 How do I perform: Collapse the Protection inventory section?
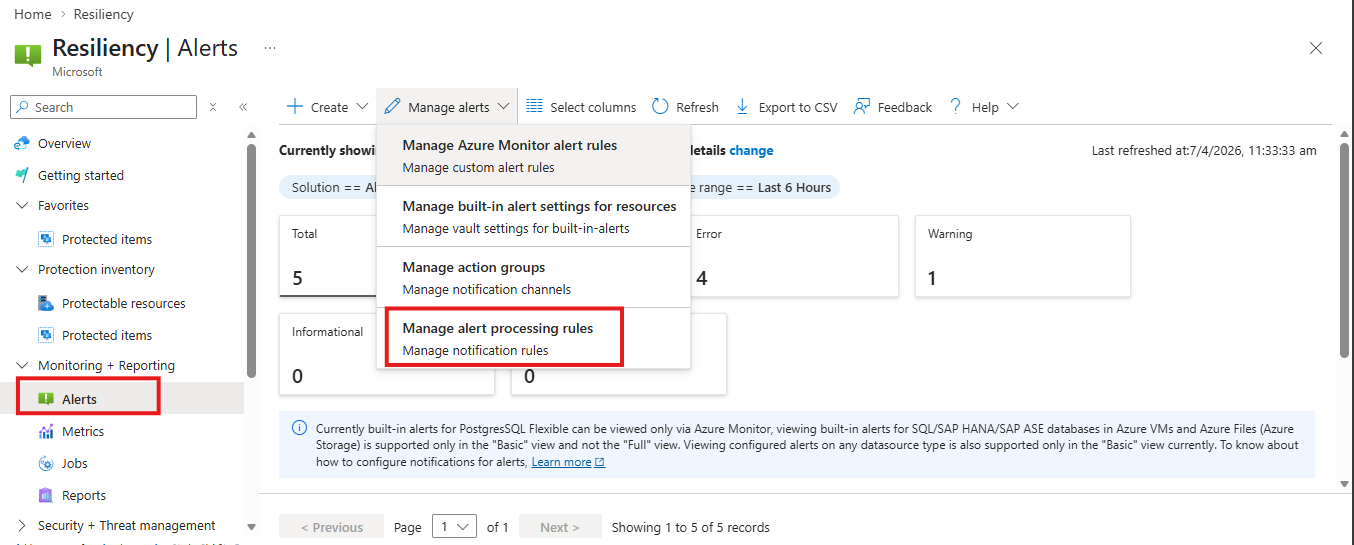22,269
